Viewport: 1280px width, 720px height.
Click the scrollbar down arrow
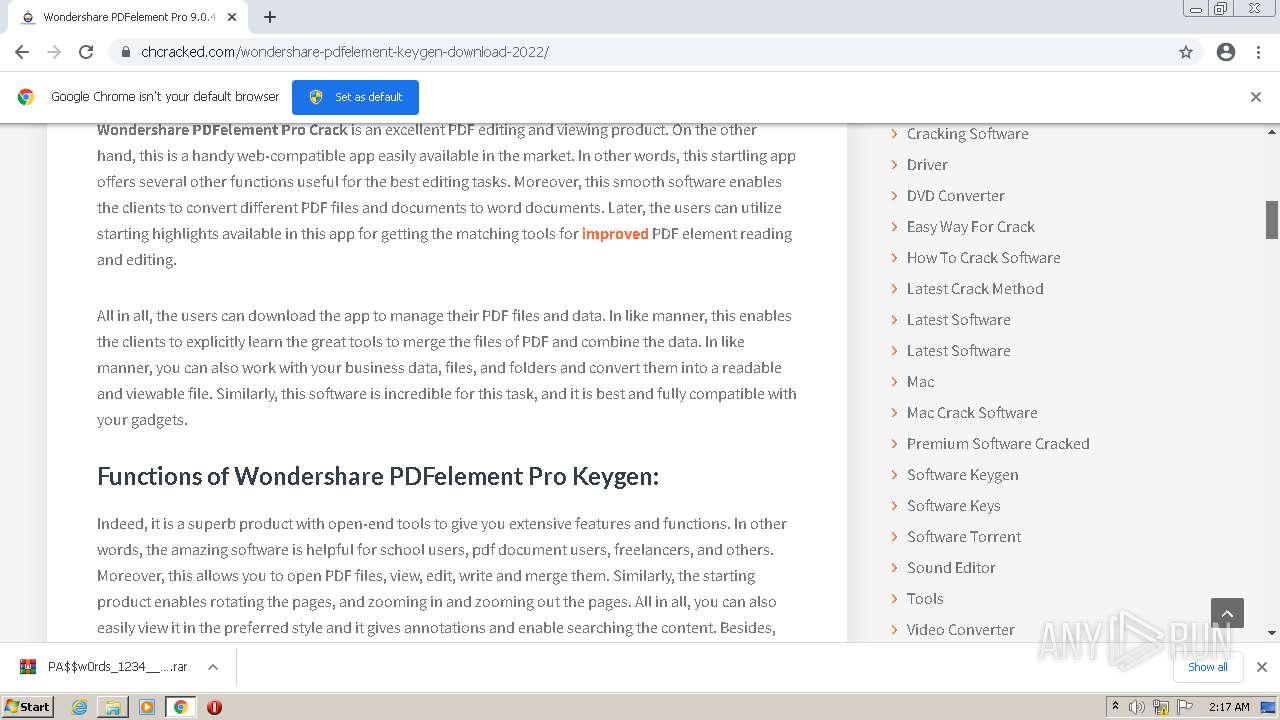tap(1272, 632)
